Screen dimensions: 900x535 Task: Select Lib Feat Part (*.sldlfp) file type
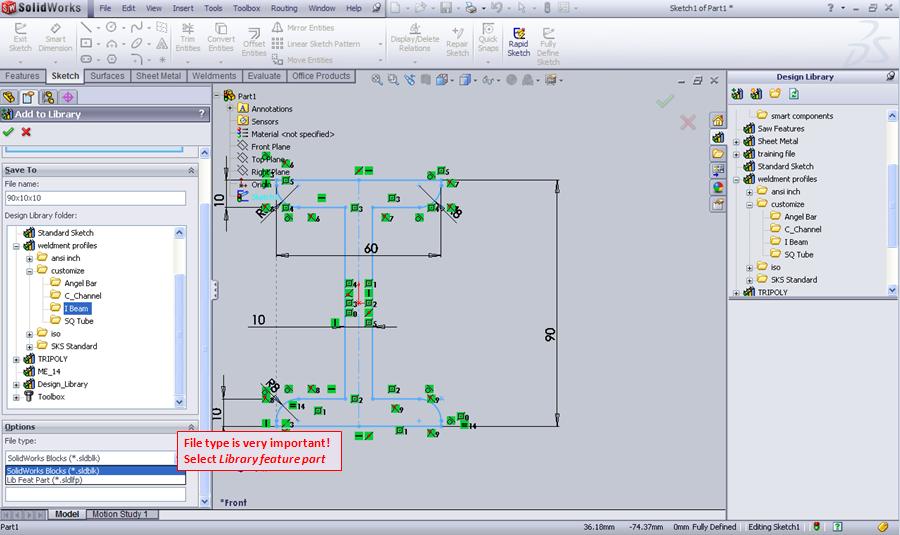tap(95, 480)
